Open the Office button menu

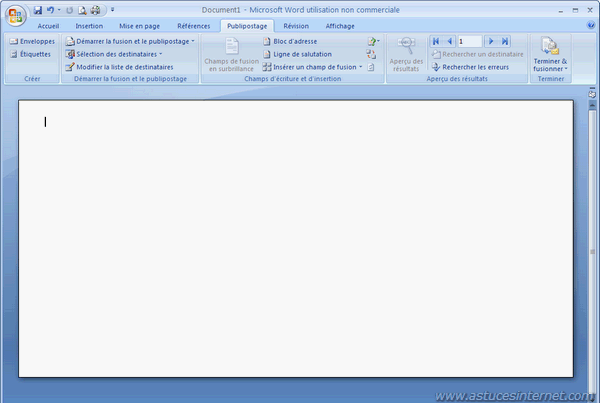point(15,15)
